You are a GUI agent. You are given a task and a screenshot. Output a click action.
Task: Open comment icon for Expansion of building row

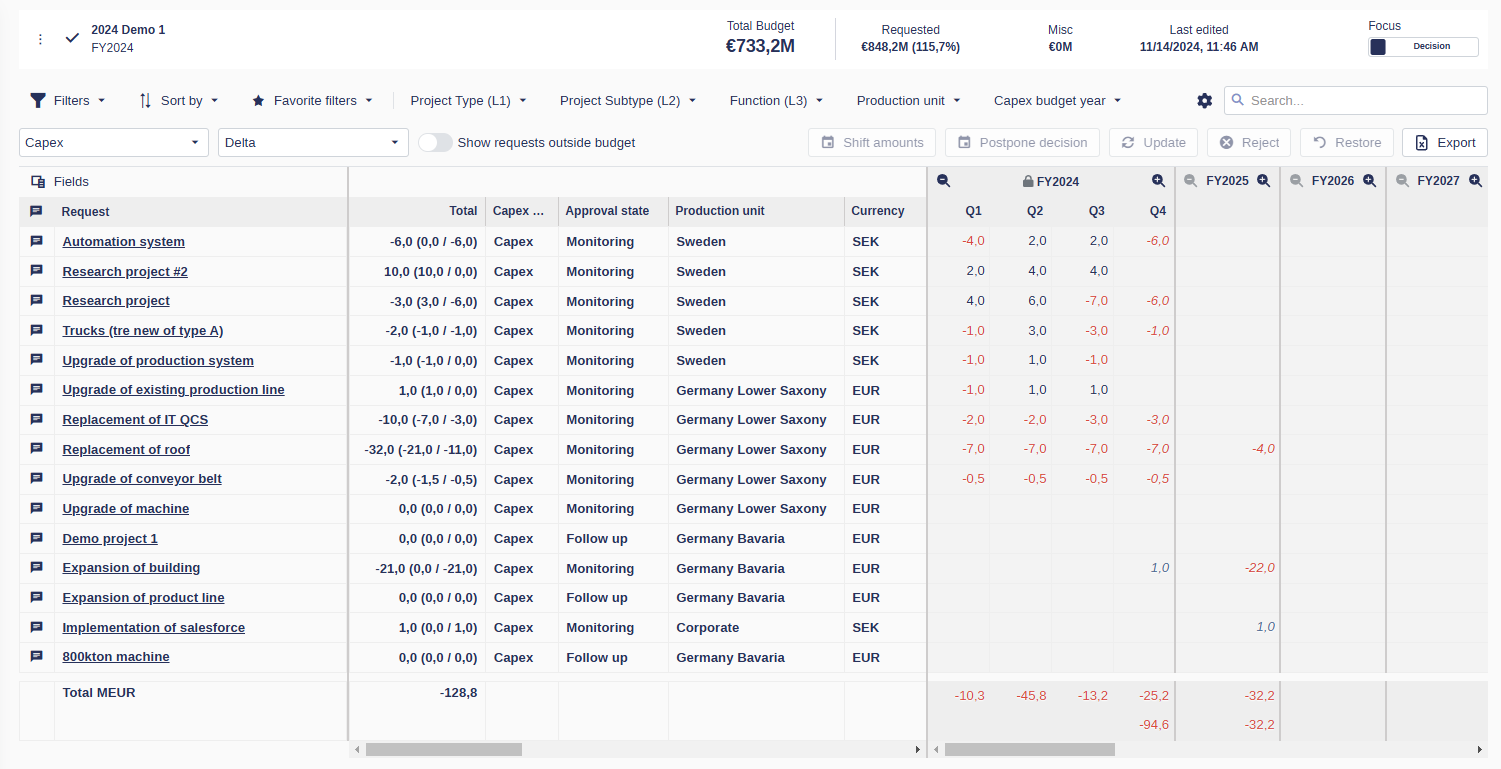[37, 567]
